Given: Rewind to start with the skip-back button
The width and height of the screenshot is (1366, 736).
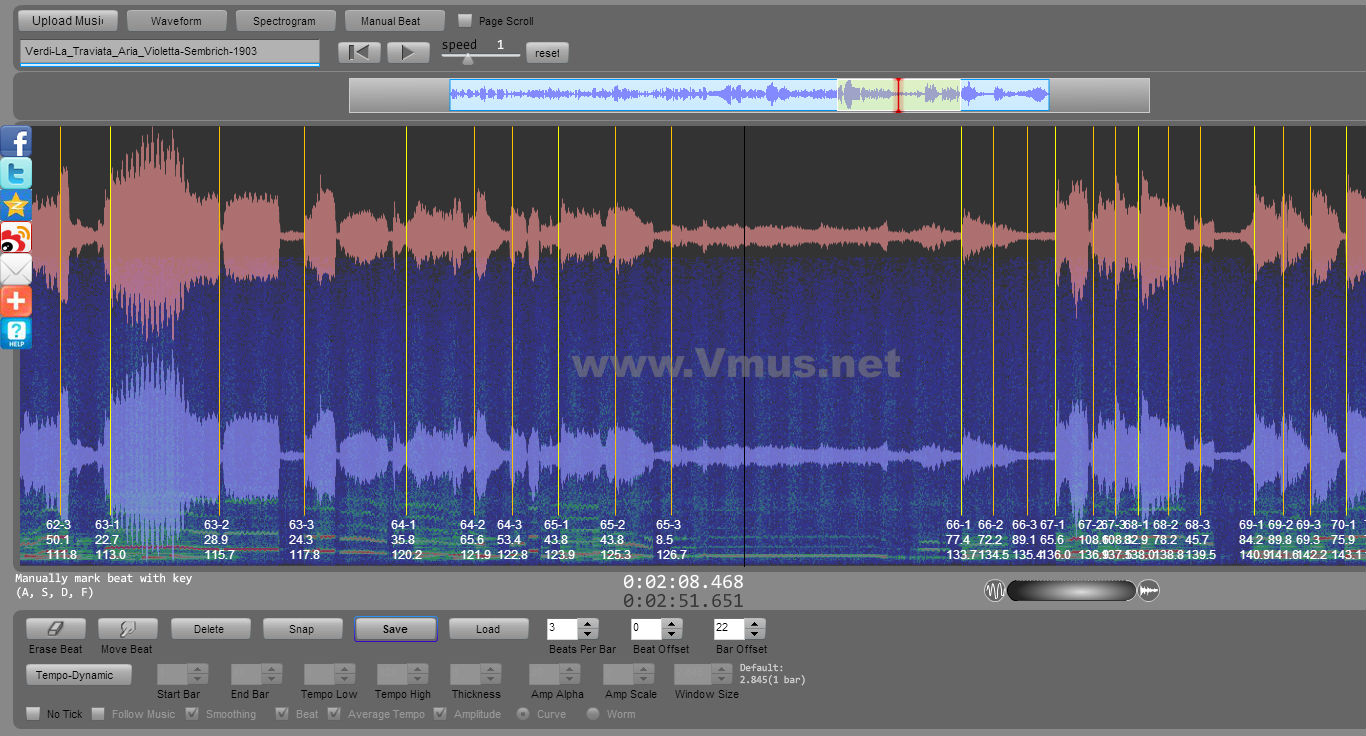Looking at the screenshot, I should click(358, 52).
